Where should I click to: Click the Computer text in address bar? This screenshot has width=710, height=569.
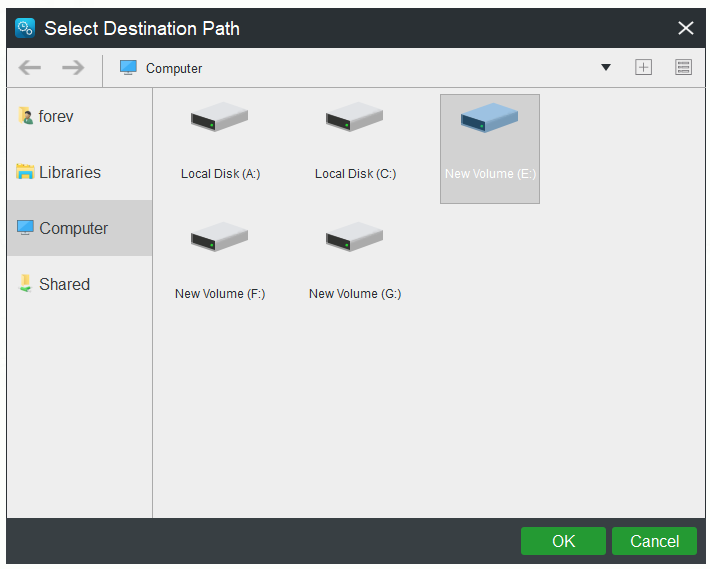(x=174, y=68)
